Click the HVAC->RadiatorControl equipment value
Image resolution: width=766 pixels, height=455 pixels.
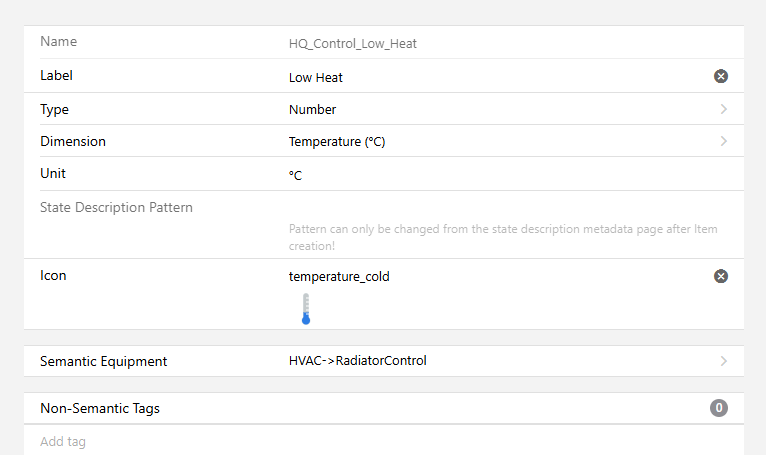357,361
